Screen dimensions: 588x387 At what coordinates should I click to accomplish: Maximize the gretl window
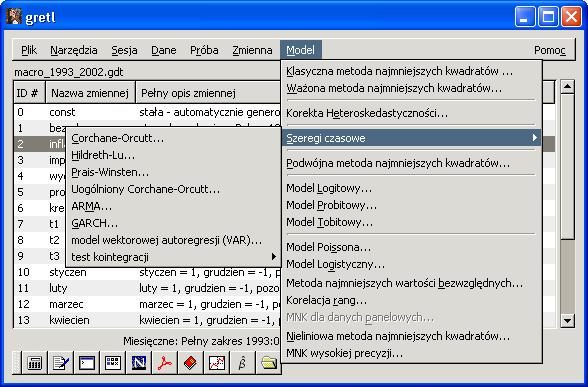pos(548,17)
